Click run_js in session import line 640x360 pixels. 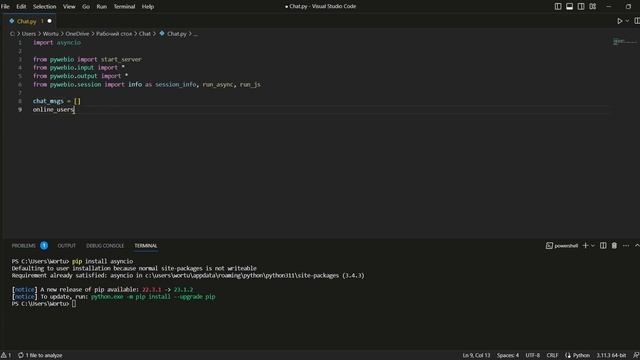click(250, 84)
